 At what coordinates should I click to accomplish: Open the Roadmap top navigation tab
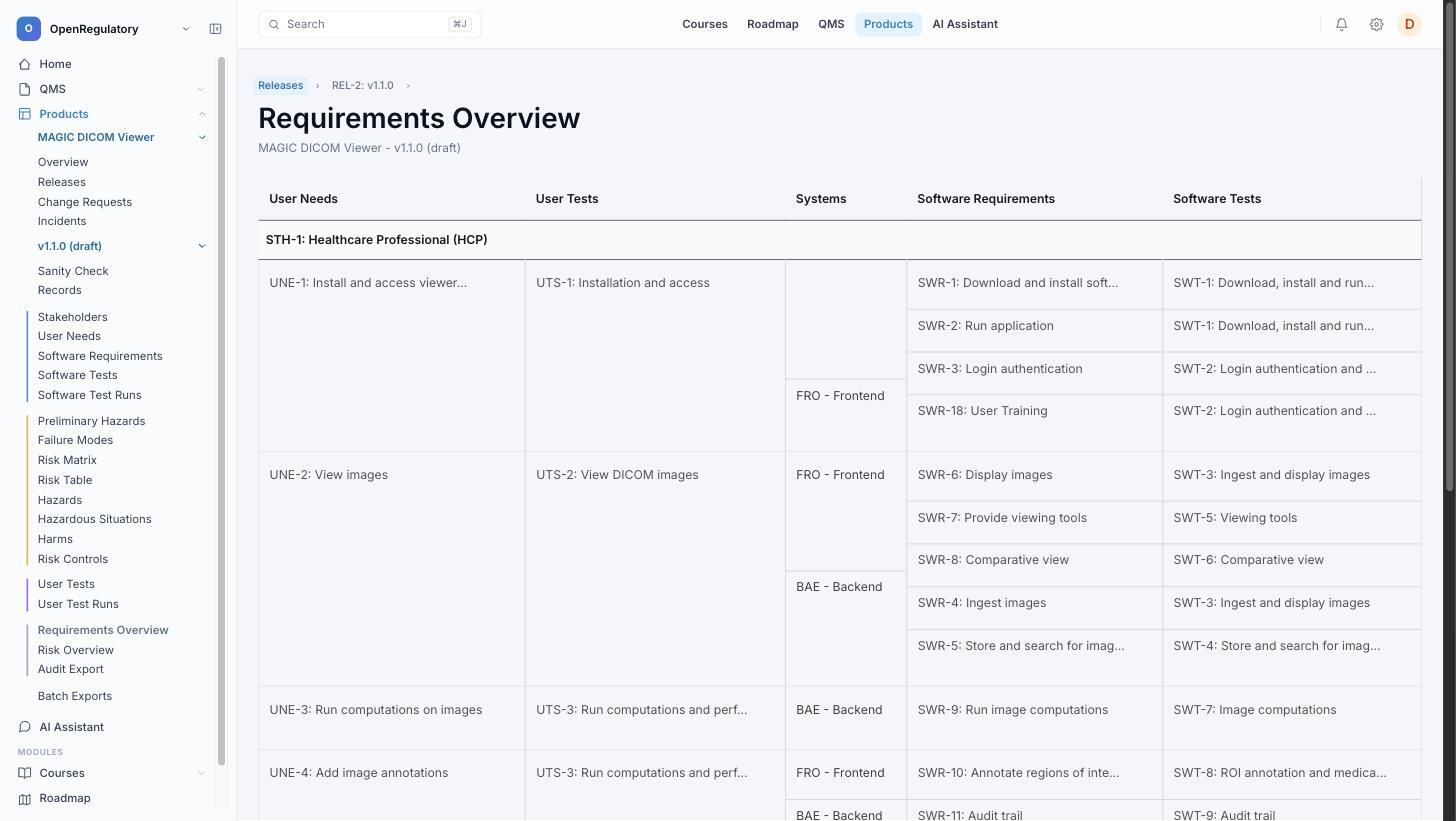773,24
